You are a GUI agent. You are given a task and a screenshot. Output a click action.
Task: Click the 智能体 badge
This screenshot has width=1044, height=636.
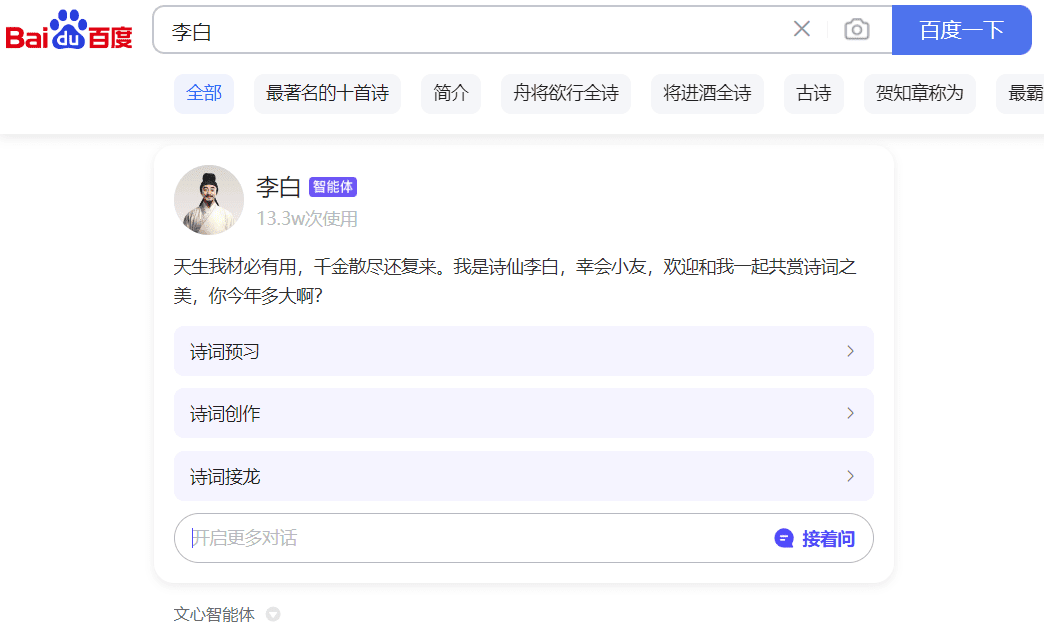coord(333,187)
